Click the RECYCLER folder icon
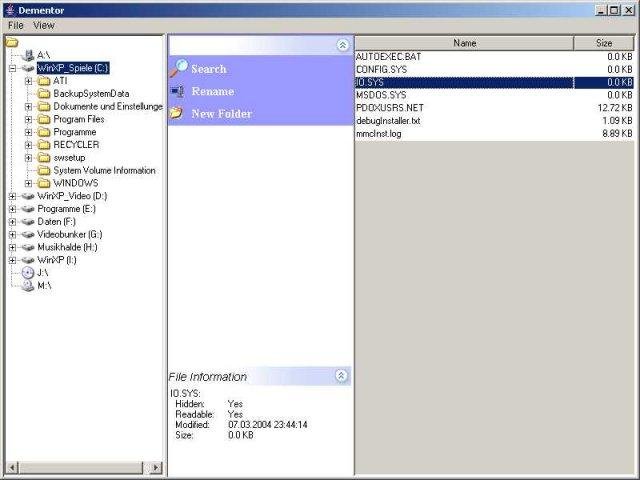This screenshot has height=480, width=640. pos(44,145)
